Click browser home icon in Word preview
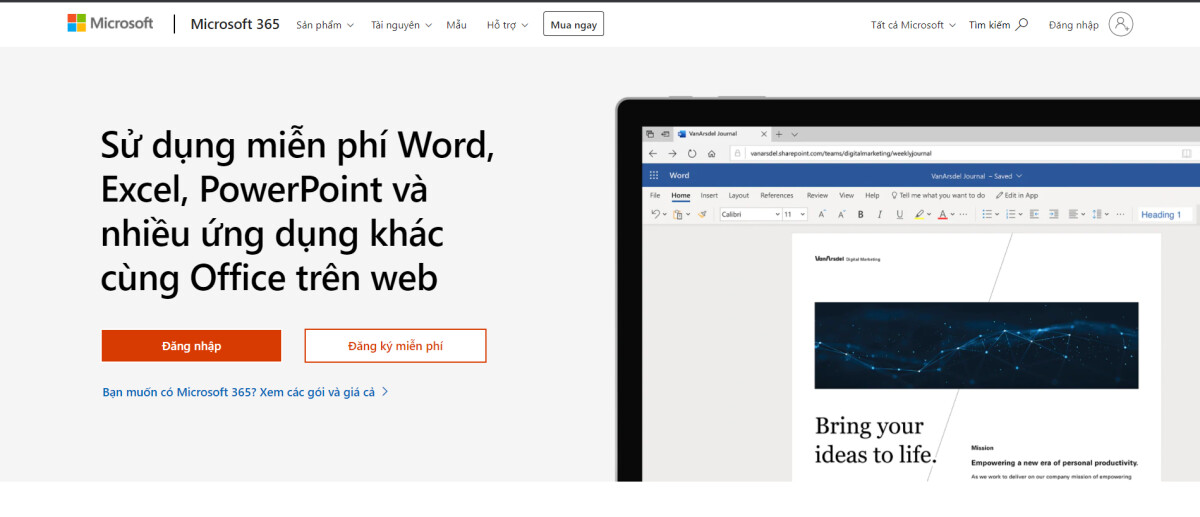This screenshot has height=517, width=1200. 711,154
